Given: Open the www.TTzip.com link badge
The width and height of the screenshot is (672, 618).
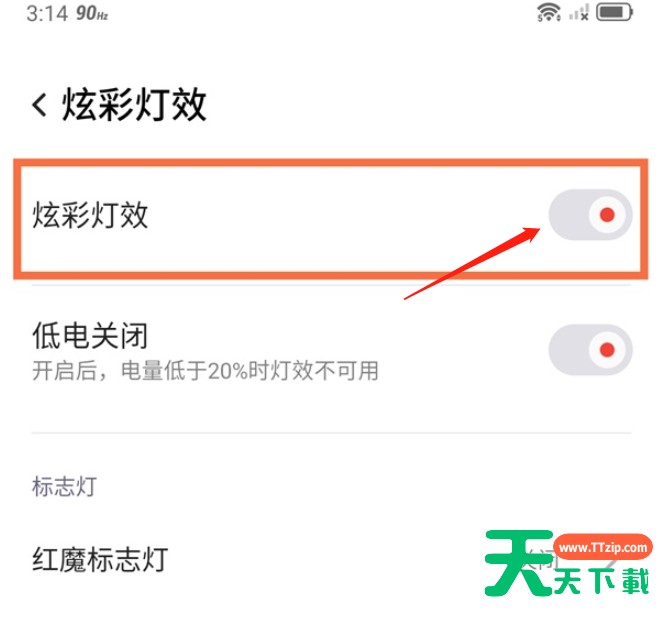Looking at the screenshot, I should pos(603,547).
